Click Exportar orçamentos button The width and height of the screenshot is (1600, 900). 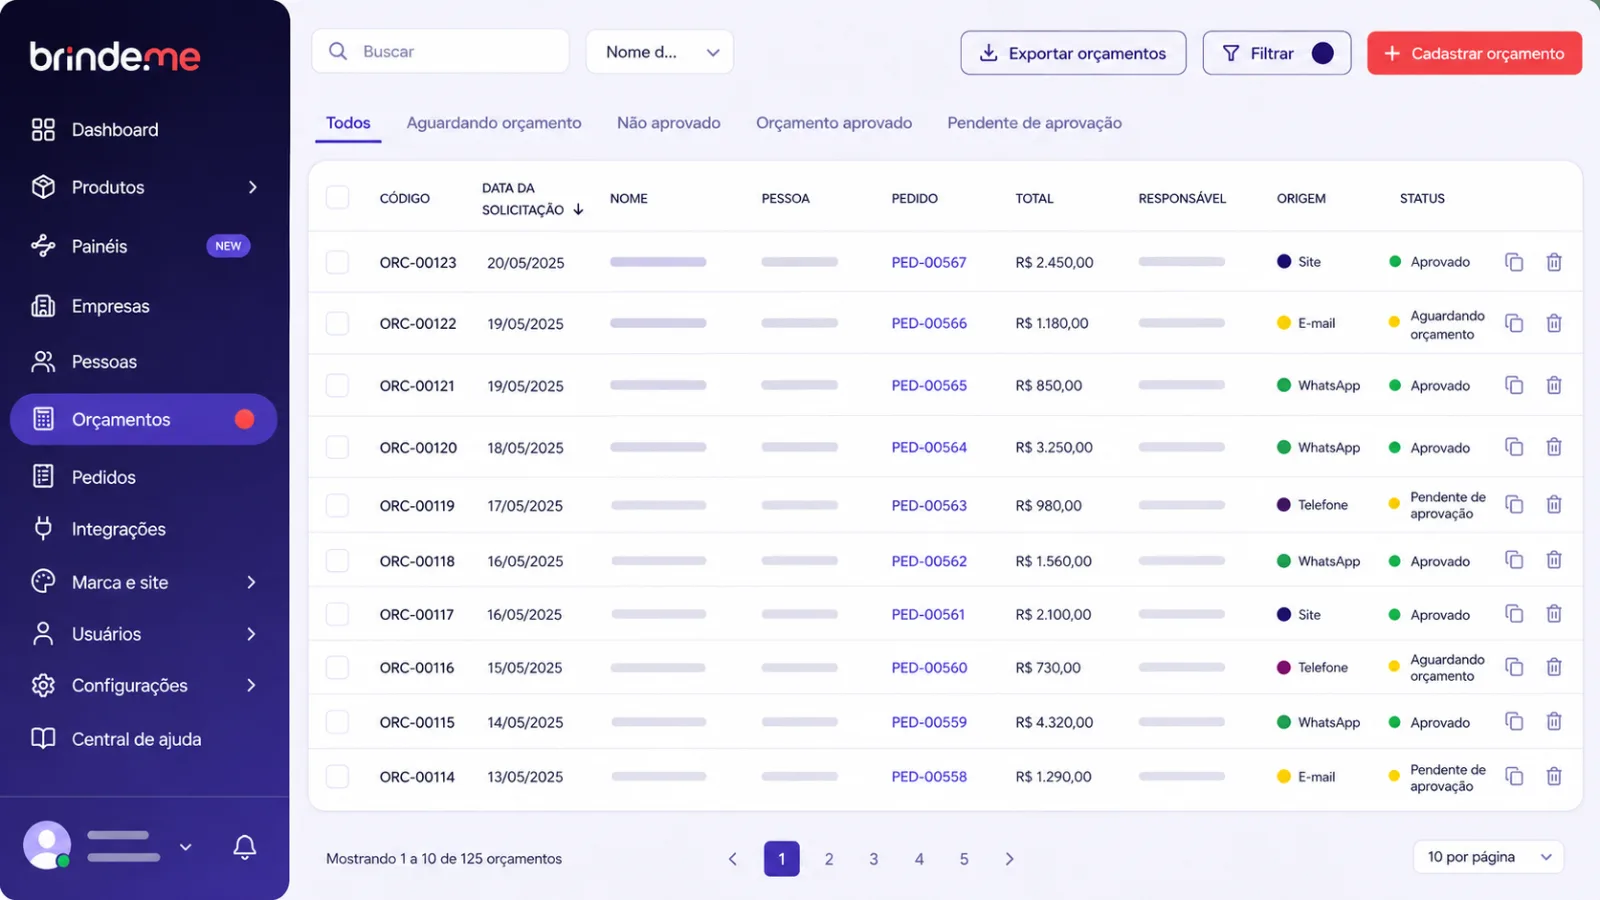click(1073, 53)
